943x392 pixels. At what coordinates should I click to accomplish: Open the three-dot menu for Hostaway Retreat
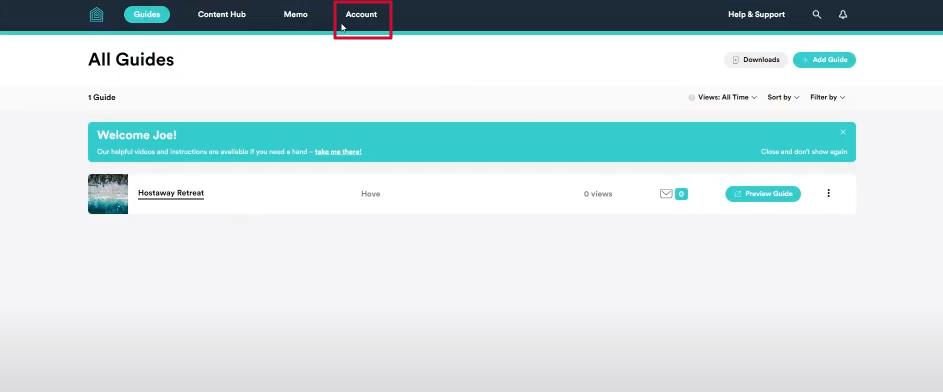coord(829,193)
